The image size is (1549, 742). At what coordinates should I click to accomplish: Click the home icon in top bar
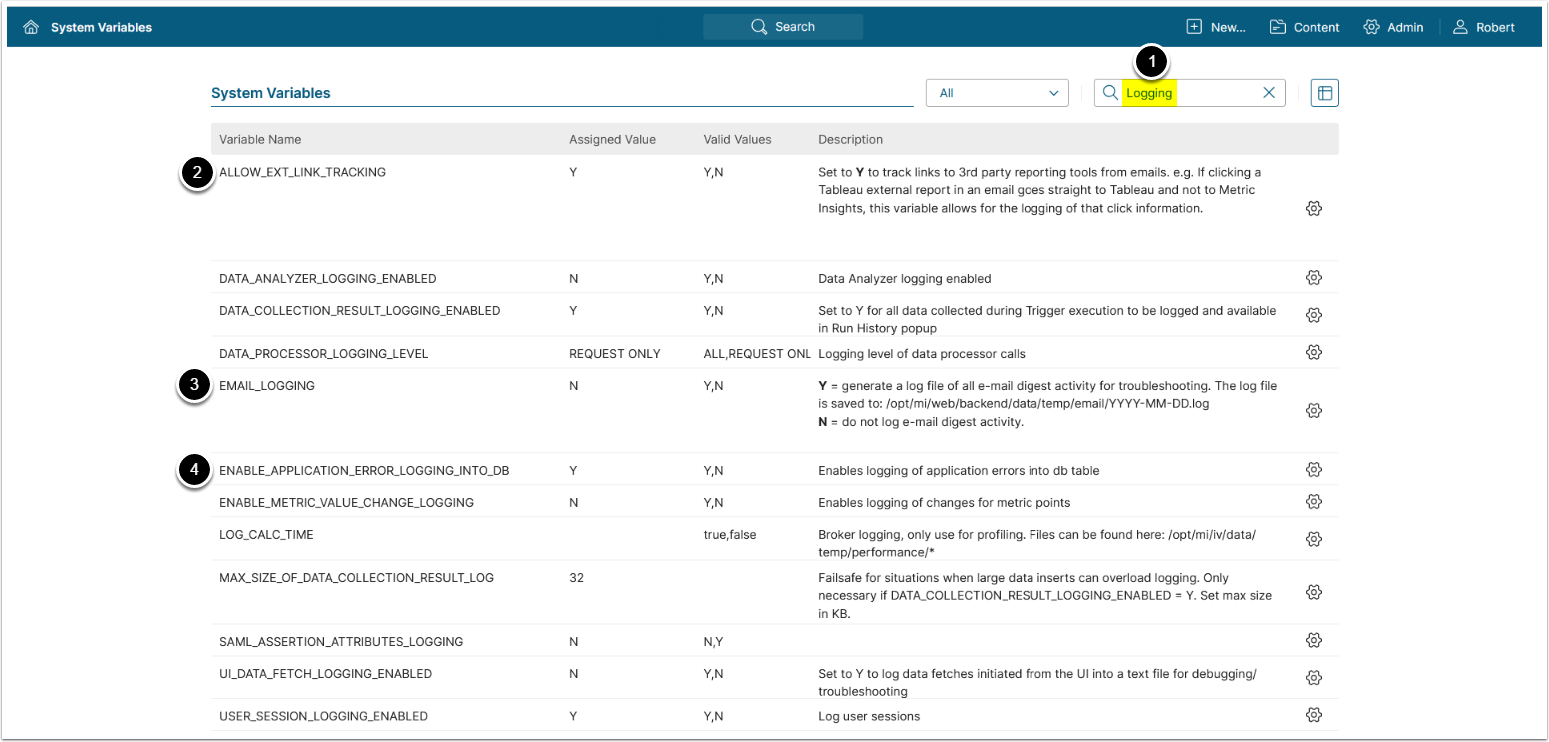[x=31, y=27]
